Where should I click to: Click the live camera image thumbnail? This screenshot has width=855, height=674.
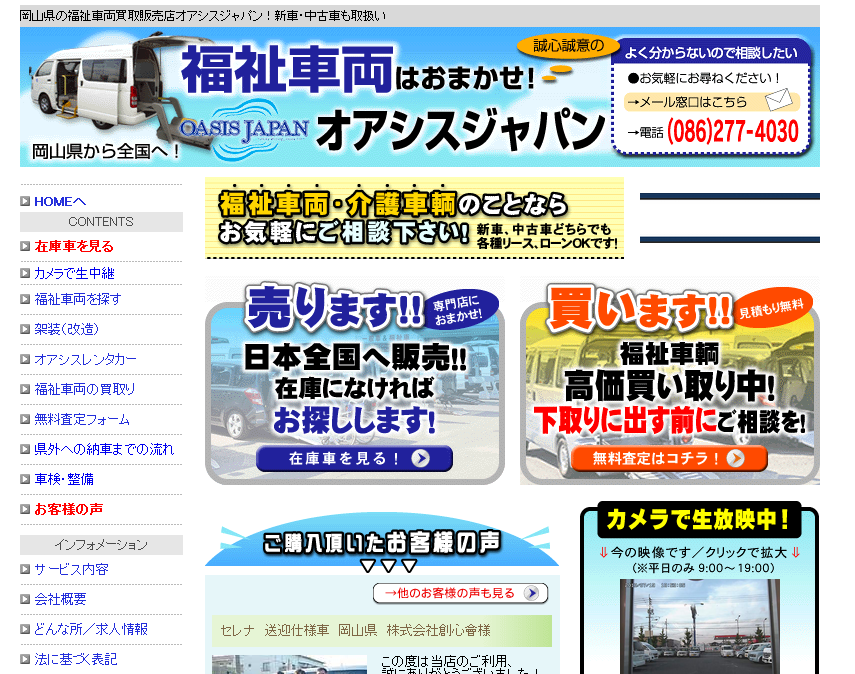(x=700, y=627)
